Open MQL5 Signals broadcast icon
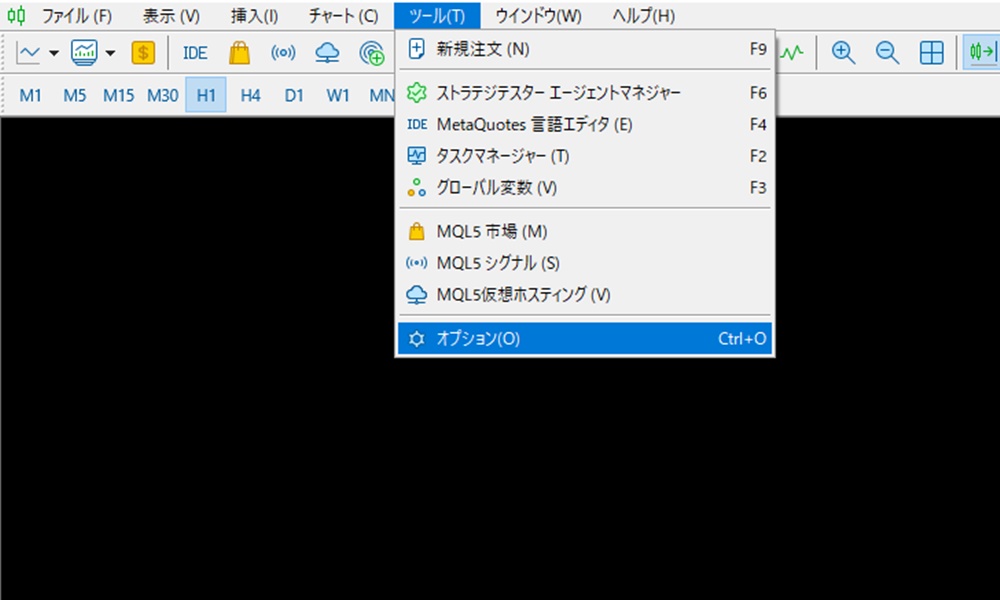The image size is (1000, 600). [283, 53]
